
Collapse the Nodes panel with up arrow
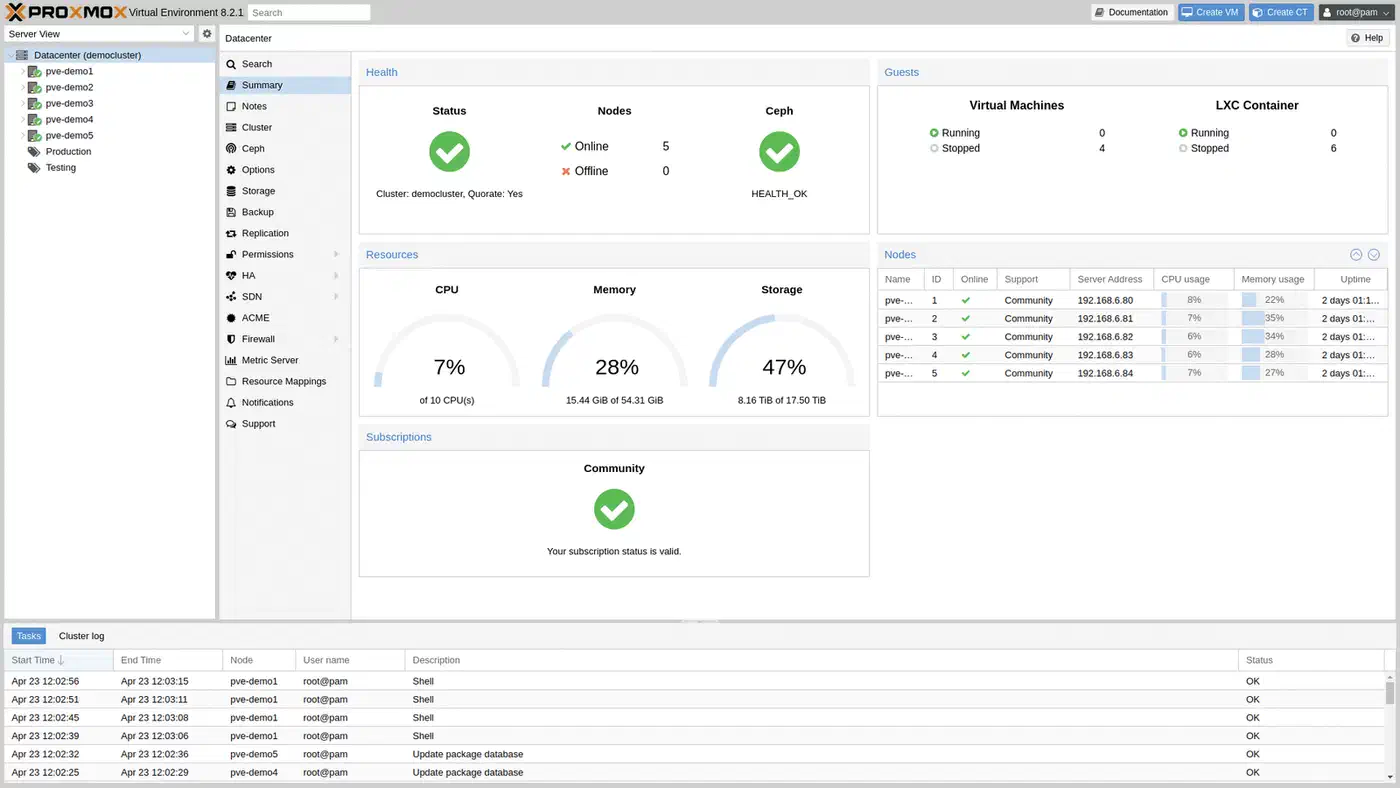click(1356, 255)
